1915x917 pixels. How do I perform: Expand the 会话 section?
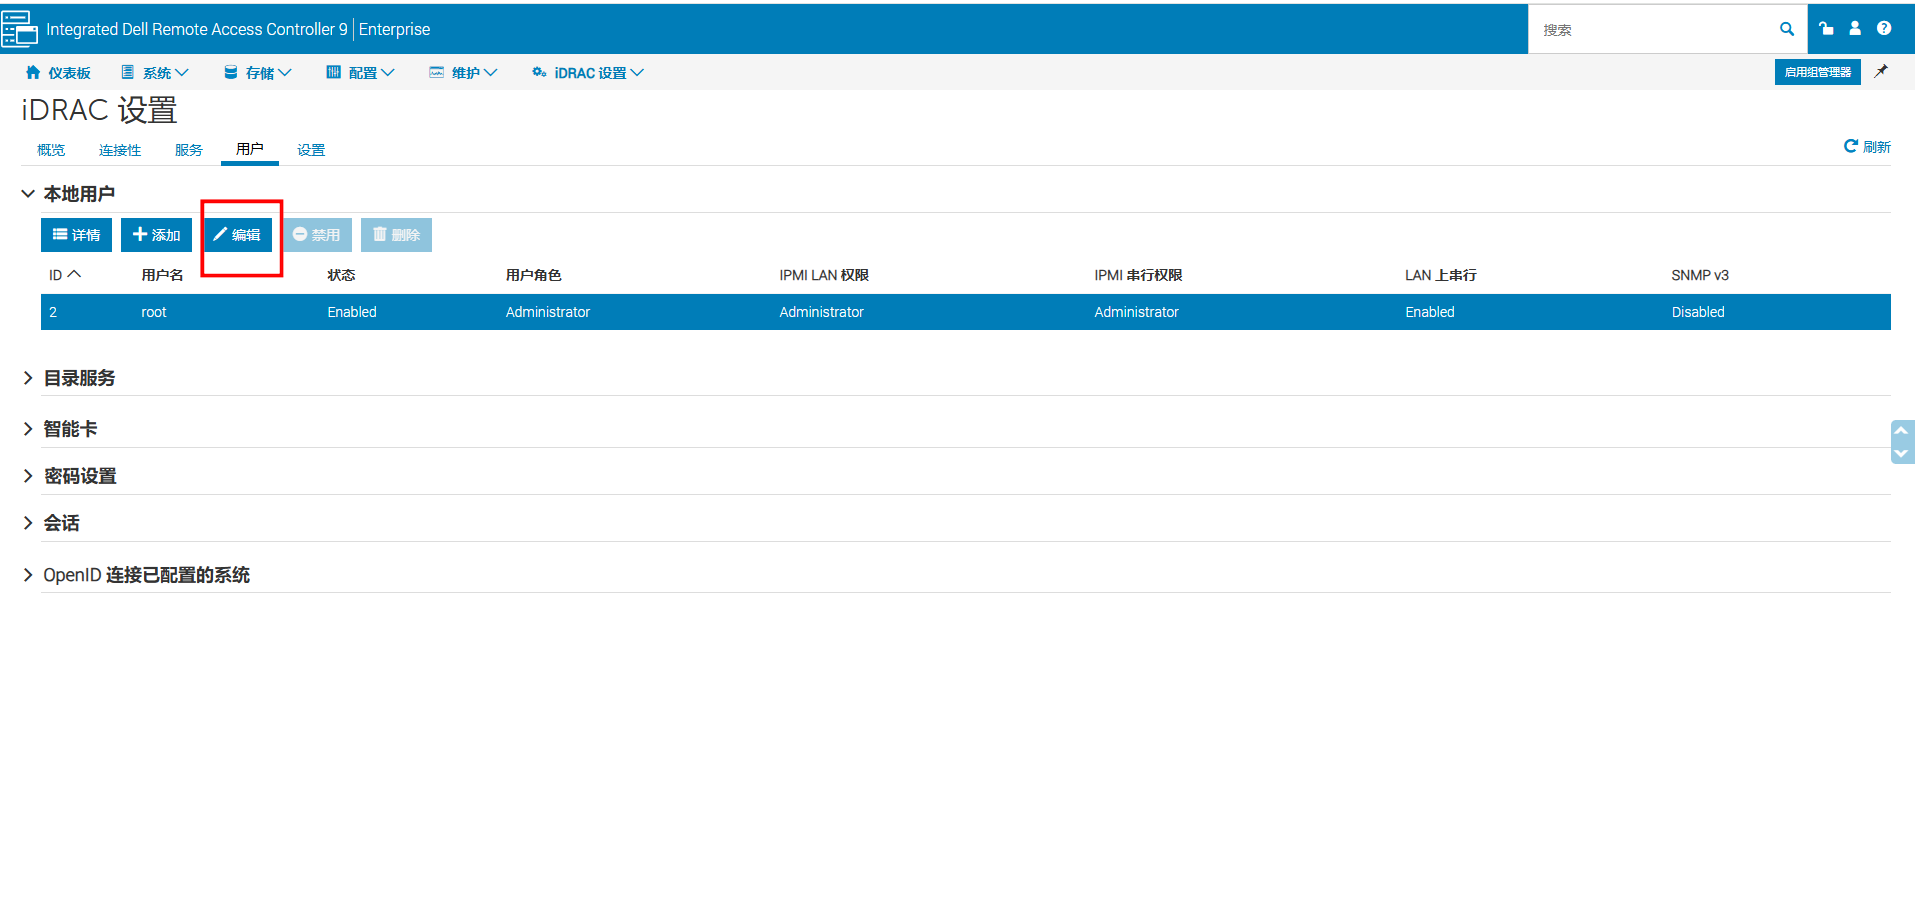click(51, 523)
